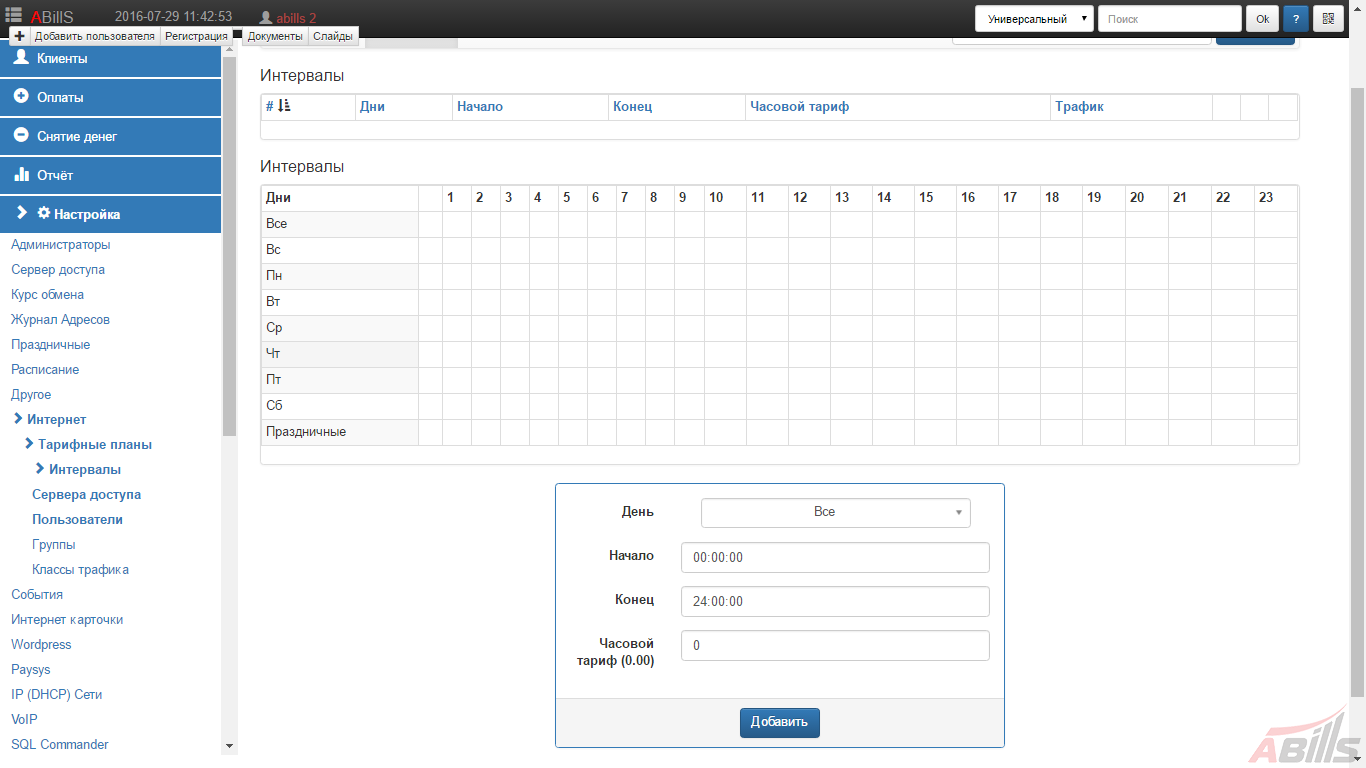Click the sidebar vertical scrollbar
This screenshot has width=1366, height=768.
pos(229,248)
